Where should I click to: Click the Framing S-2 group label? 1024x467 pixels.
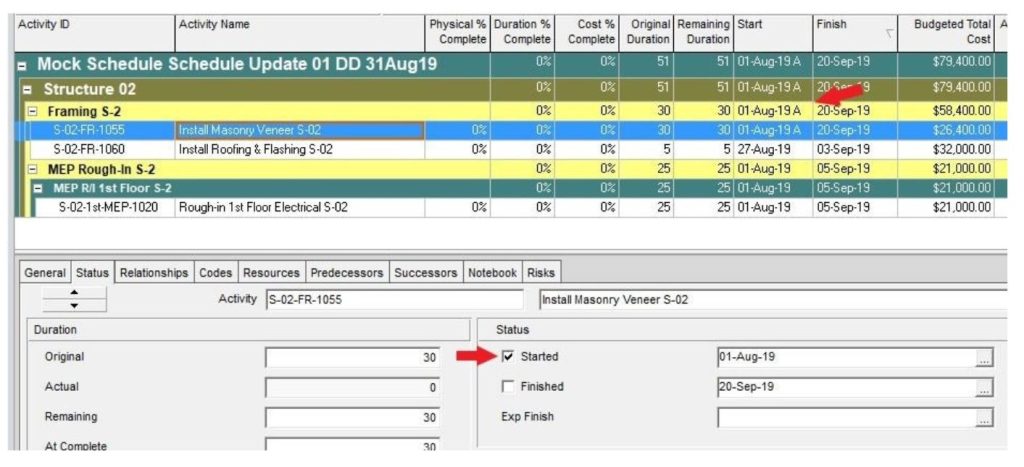[x=84, y=112]
